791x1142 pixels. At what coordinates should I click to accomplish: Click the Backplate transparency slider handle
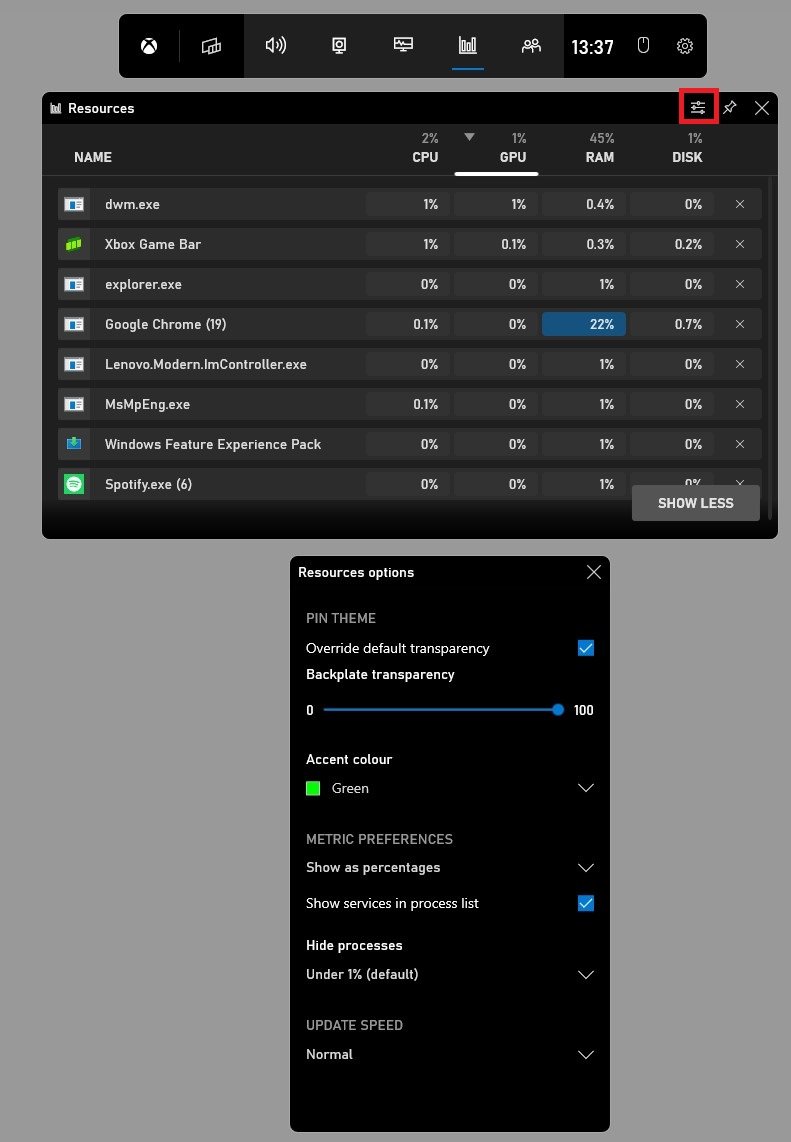pyautogui.click(x=558, y=710)
